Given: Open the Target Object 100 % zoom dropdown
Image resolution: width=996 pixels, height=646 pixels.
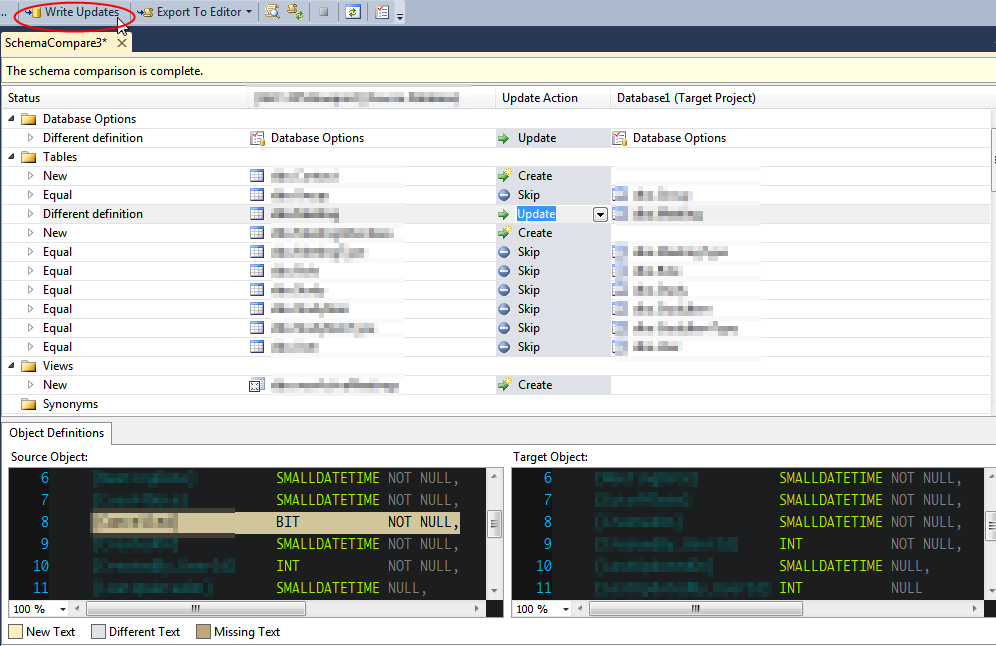Looking at the screenshot, I should [565, 609].
